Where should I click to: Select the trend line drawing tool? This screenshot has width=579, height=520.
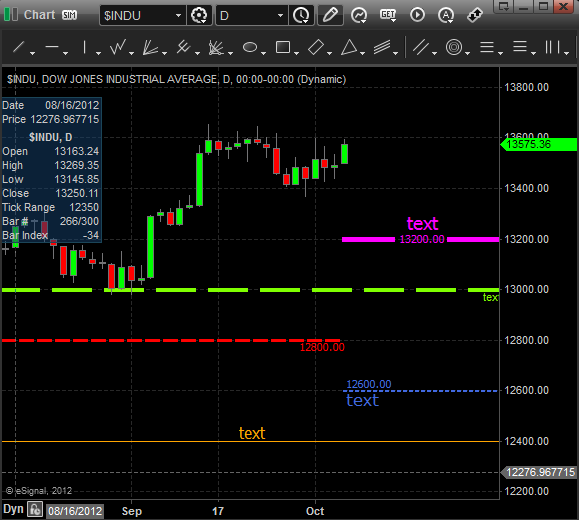point(18,47)
